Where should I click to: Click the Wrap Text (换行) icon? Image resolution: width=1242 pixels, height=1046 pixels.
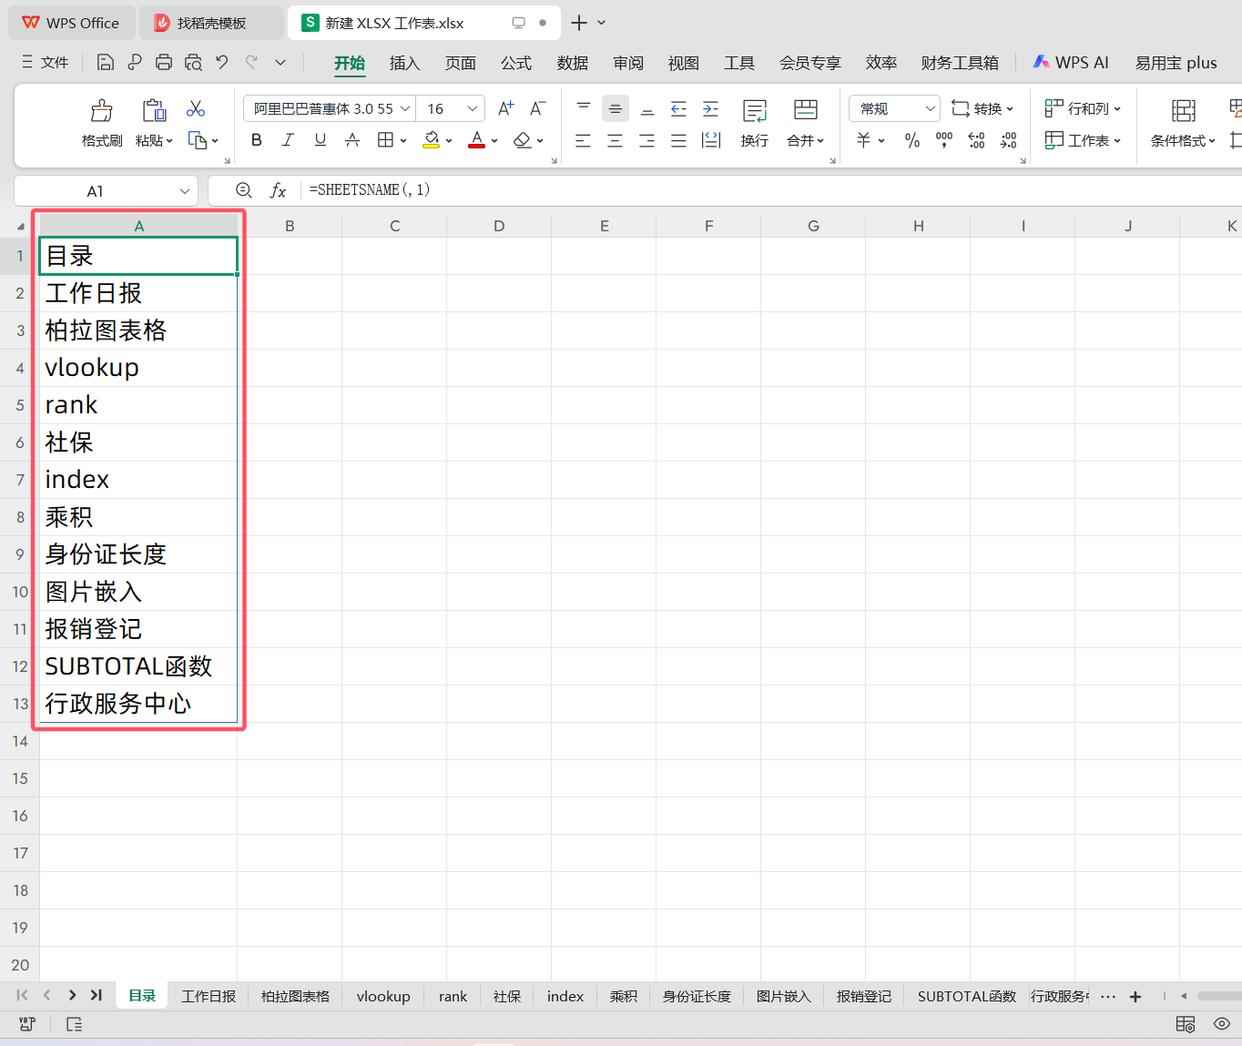point(754,110)
